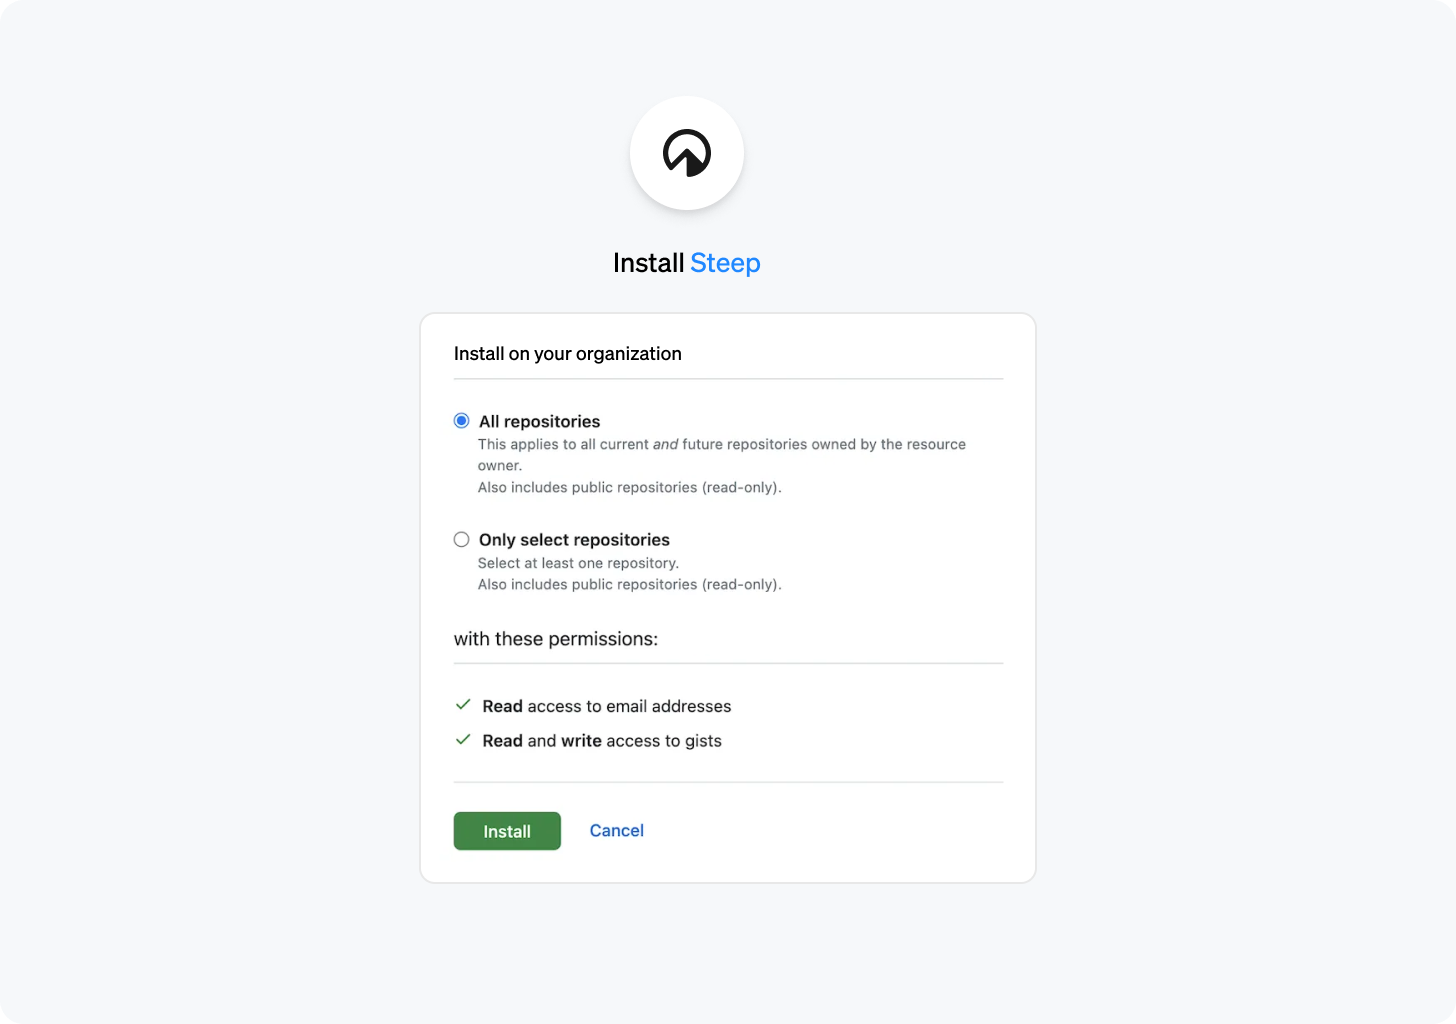Click the Install heading card divider

click(x=728, y=379)
